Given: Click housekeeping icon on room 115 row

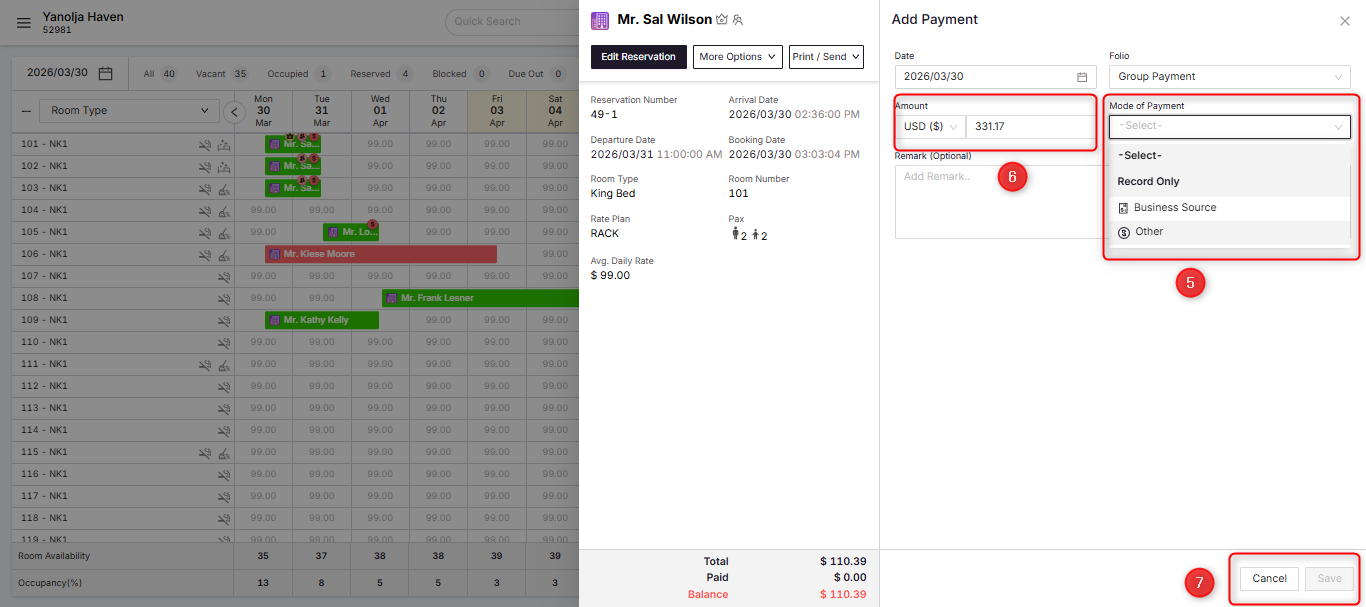Looking at the screenshot, I should (224, 452).
